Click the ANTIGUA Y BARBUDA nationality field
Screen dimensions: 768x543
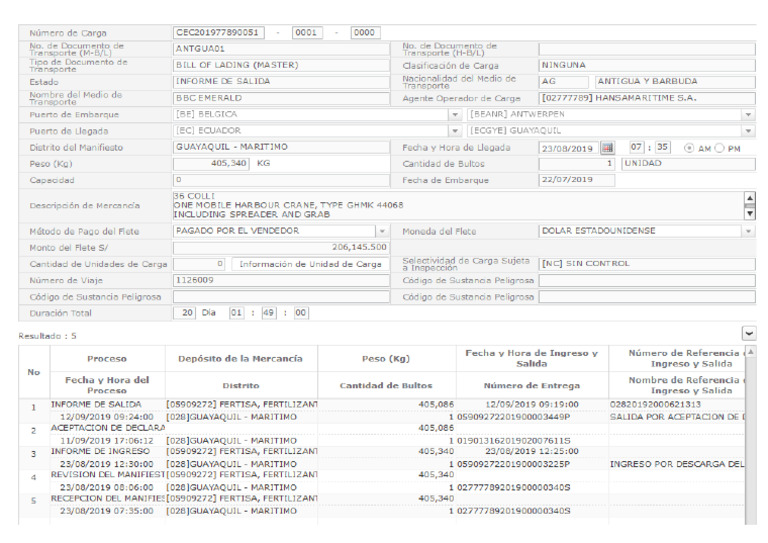click(675, 82)
